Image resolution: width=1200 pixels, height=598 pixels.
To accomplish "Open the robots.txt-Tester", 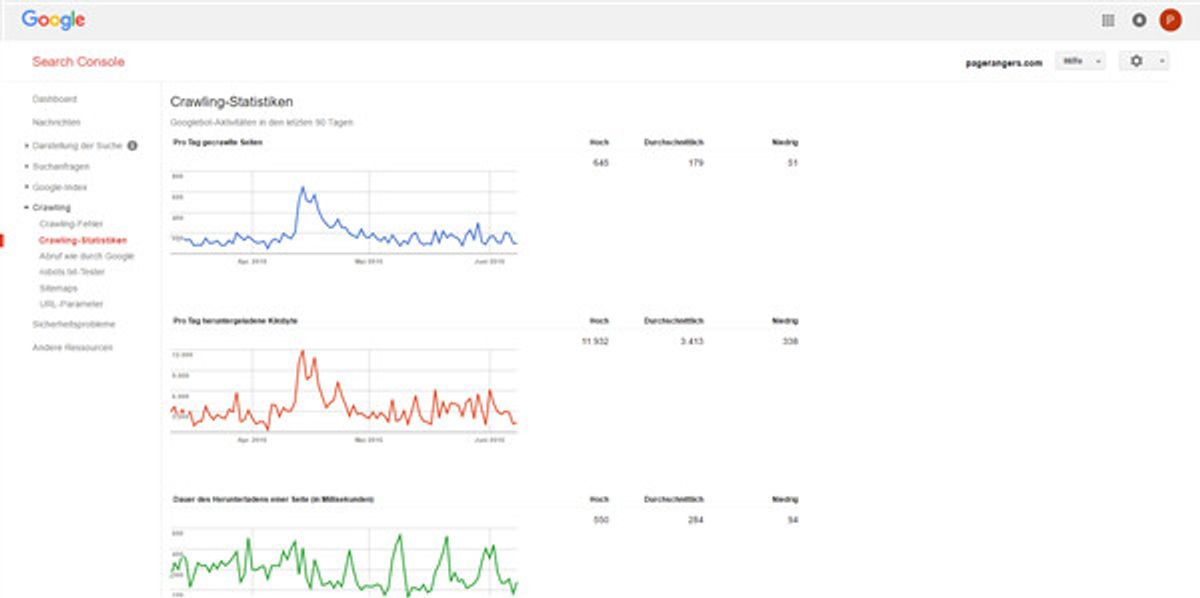I will click(x=72, y=272).
